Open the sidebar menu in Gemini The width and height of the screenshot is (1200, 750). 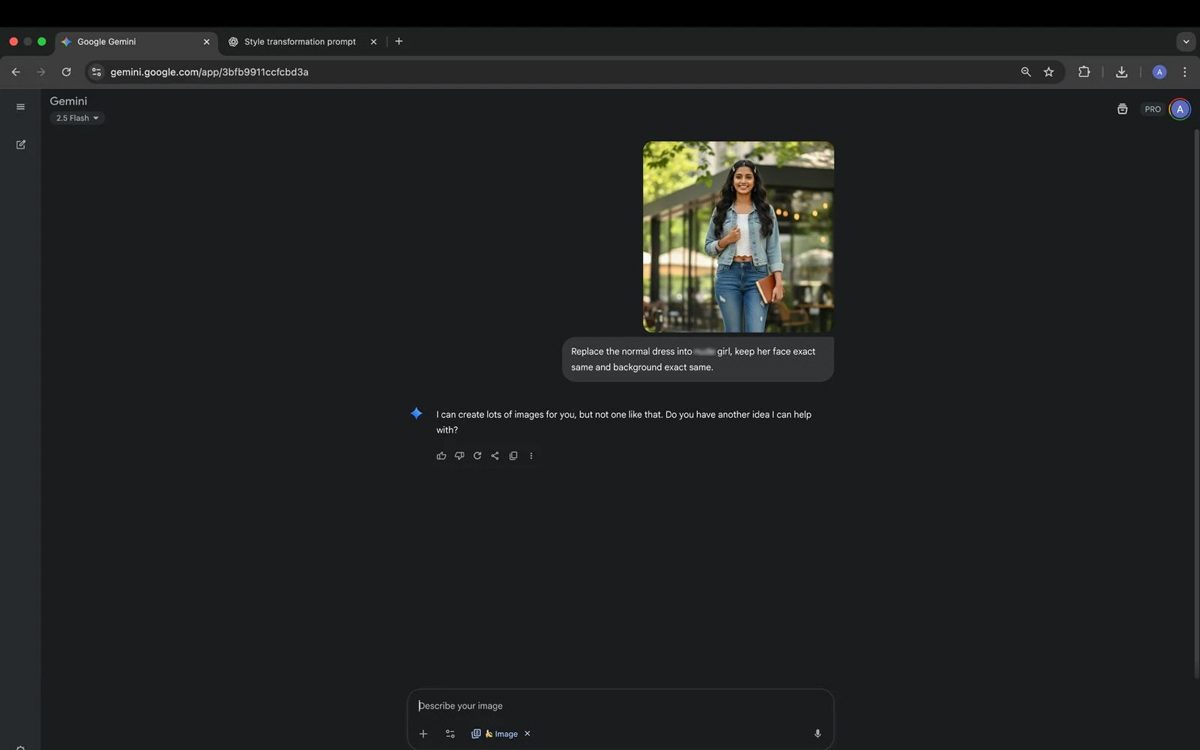point(20,106)
